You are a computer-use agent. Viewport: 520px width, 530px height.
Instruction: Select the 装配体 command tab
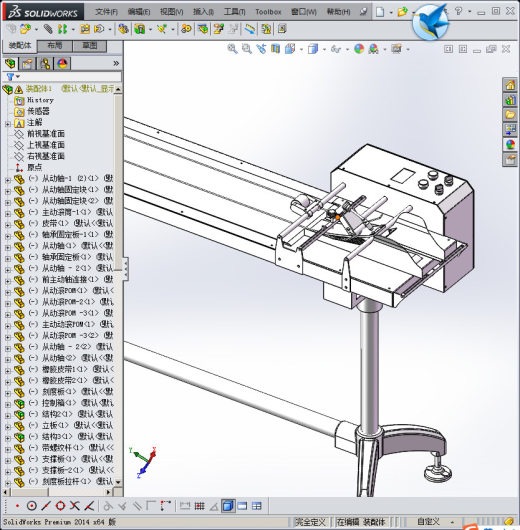tap(20, 45)
